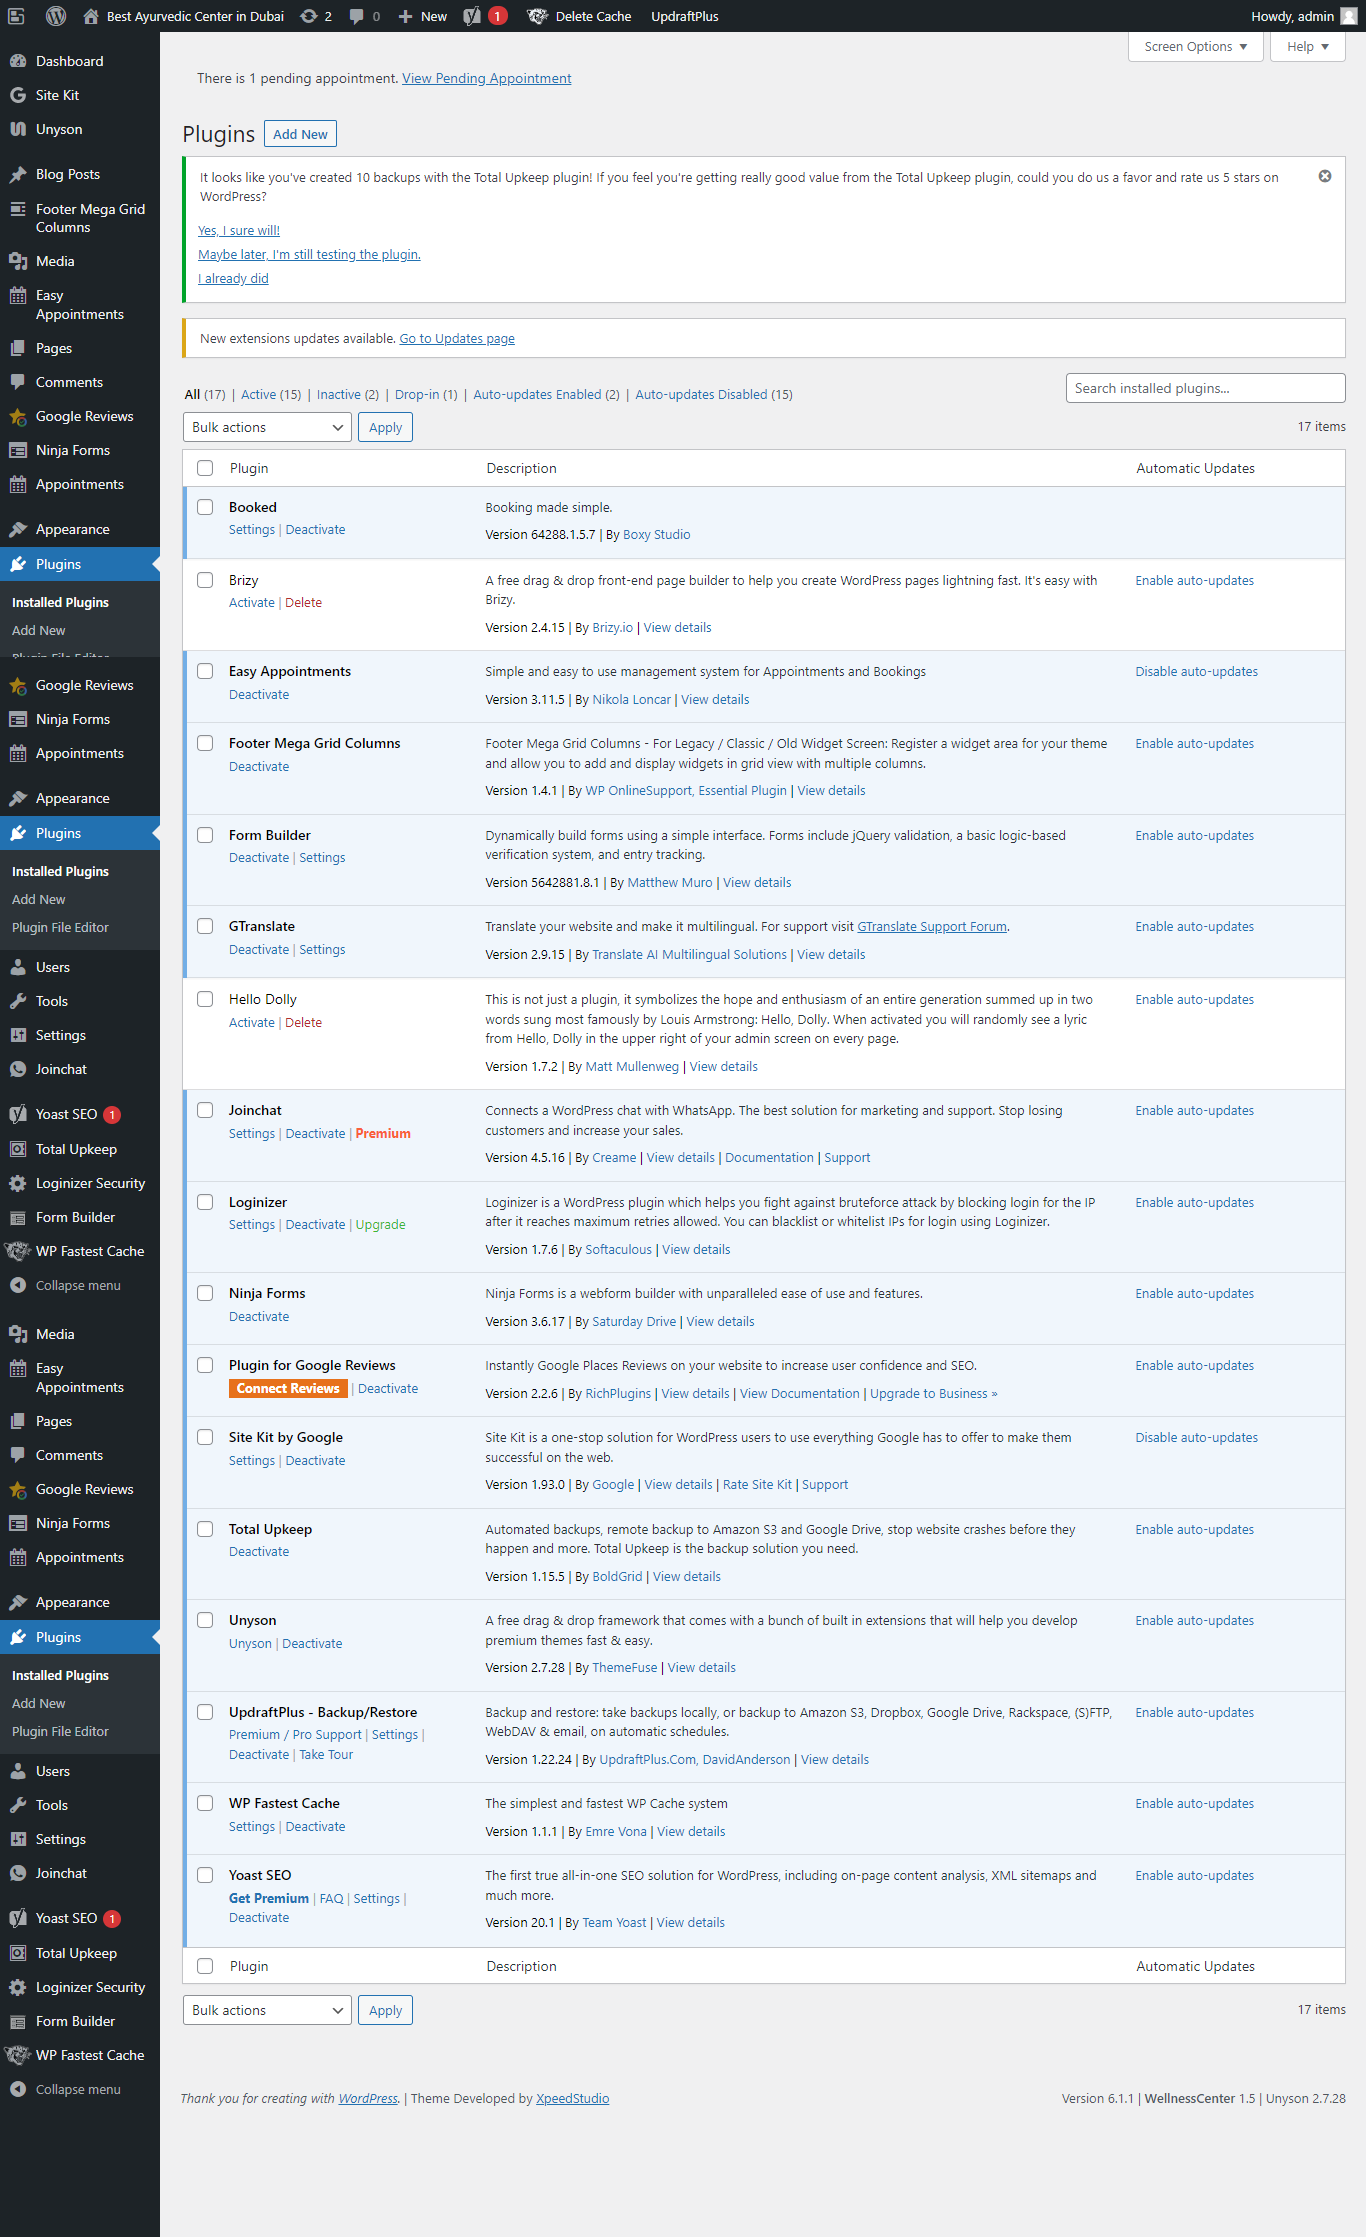This screenshot has width=1366, height=2238.
Task: Show Inactive (2) plugins
Action: tap(348, 395)
